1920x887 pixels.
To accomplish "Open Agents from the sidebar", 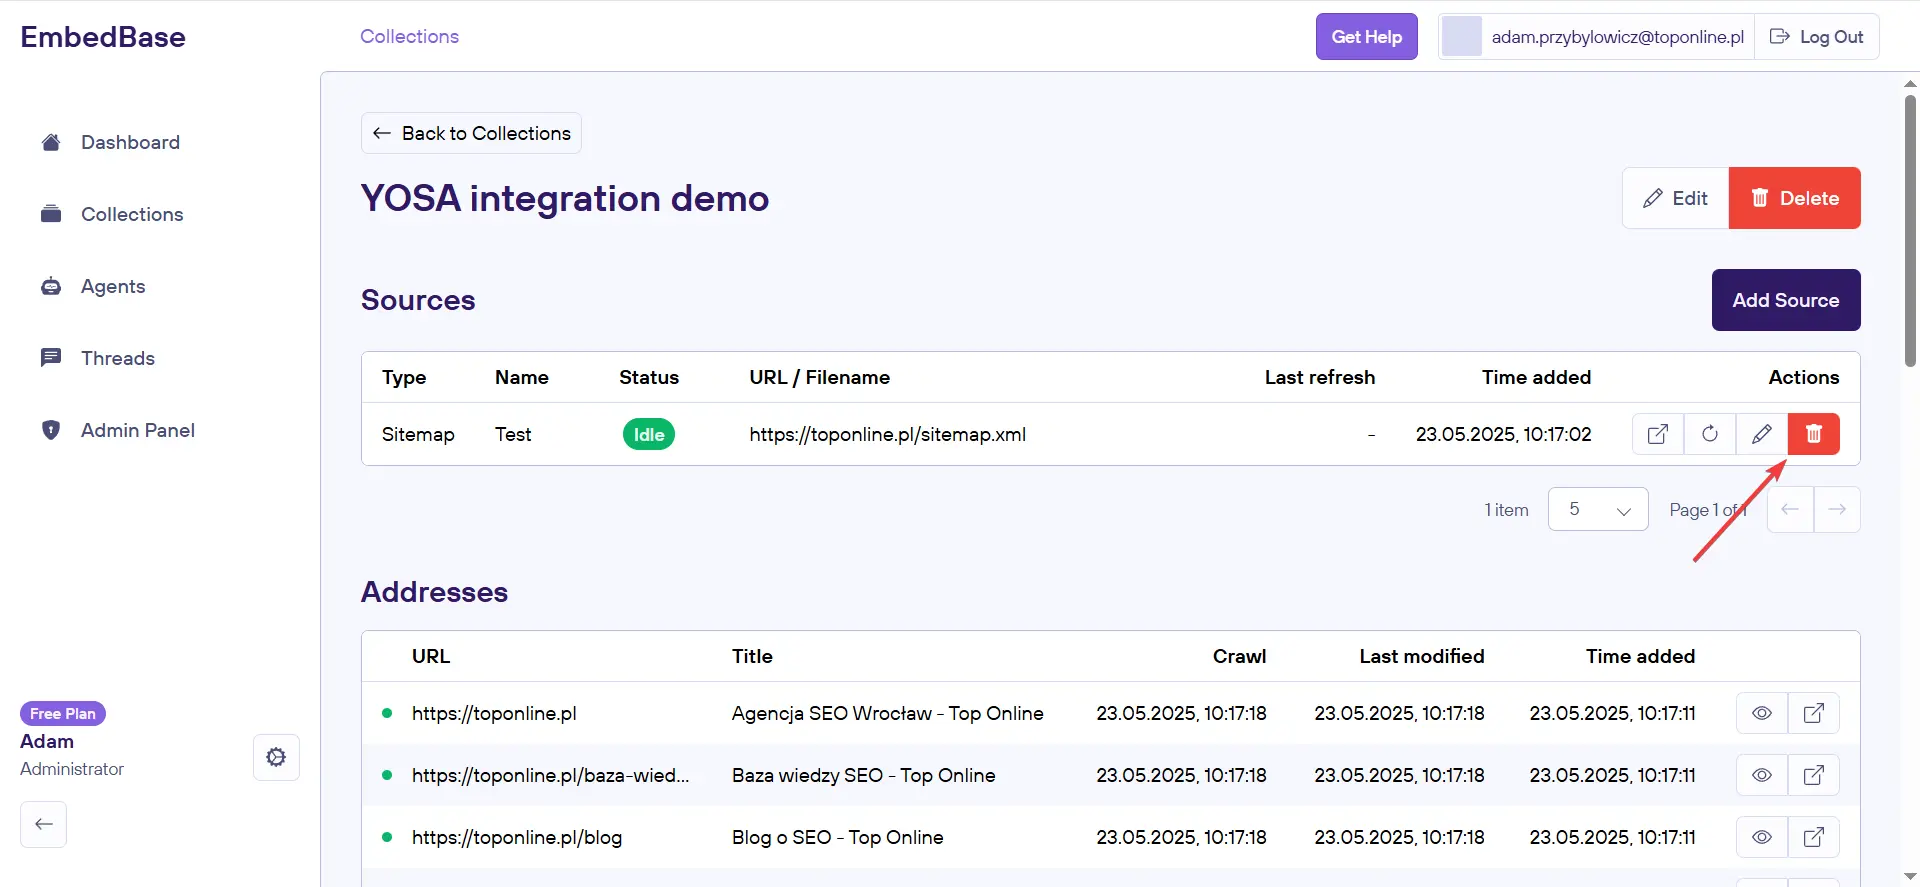I will tap(113, 286).
